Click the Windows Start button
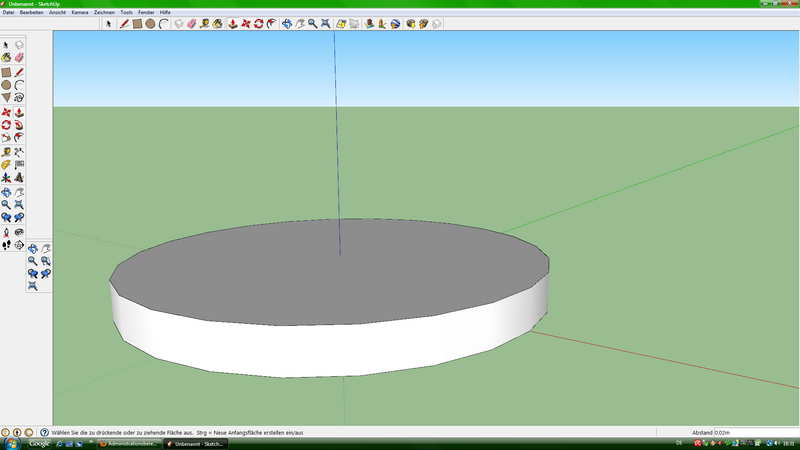Viewport: 800px width, 450px height. (13, 443)
